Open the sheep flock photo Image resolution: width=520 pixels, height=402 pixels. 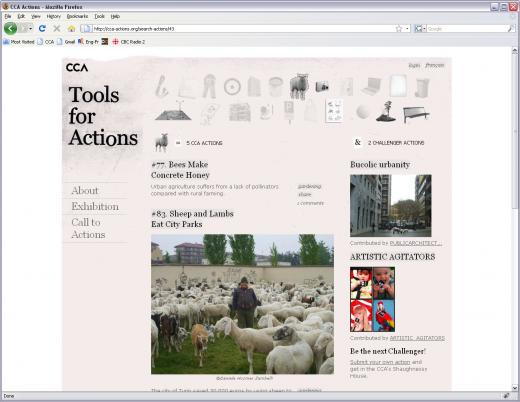tap(242, 304)
